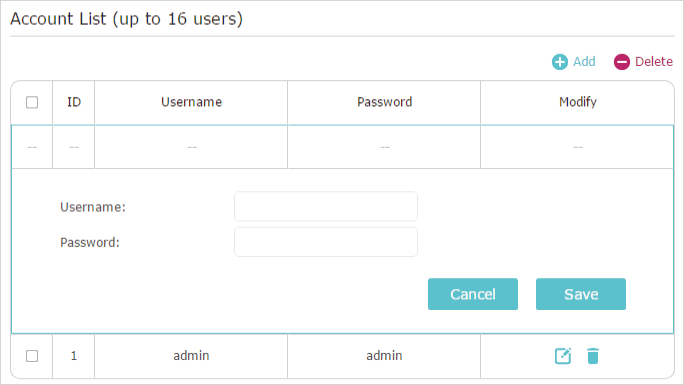This screenshot has height=385, width=684.
Task: Click the Modify column header
Action: tap(578, 102)
